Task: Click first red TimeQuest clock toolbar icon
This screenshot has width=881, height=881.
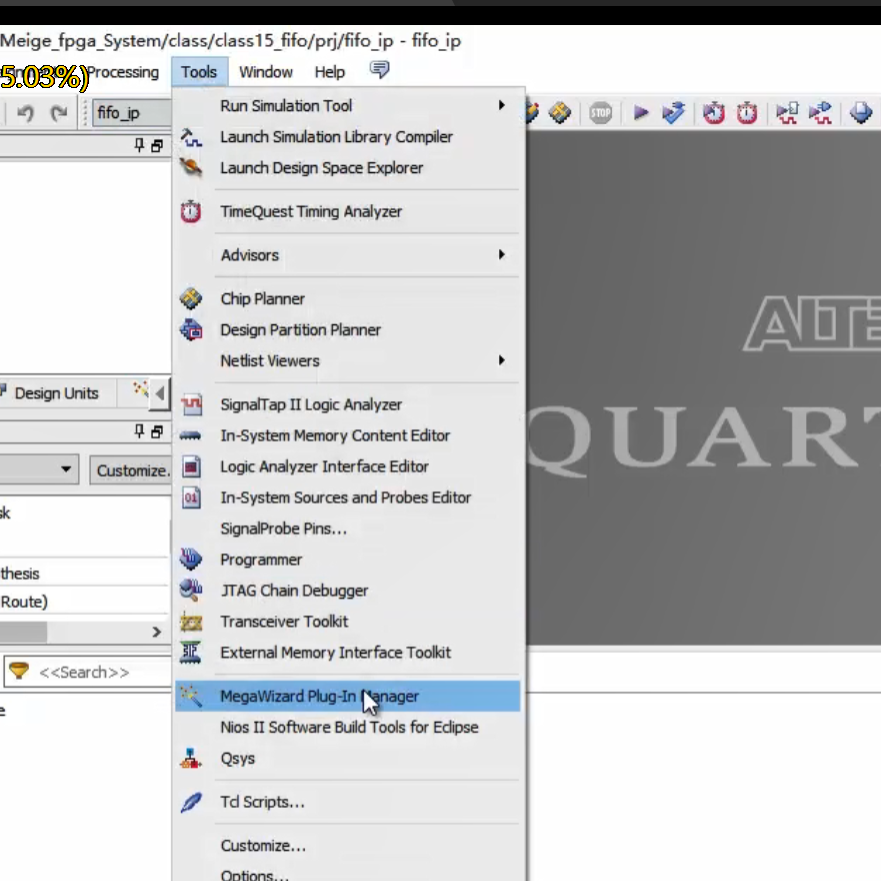Action: coord(714,113)
